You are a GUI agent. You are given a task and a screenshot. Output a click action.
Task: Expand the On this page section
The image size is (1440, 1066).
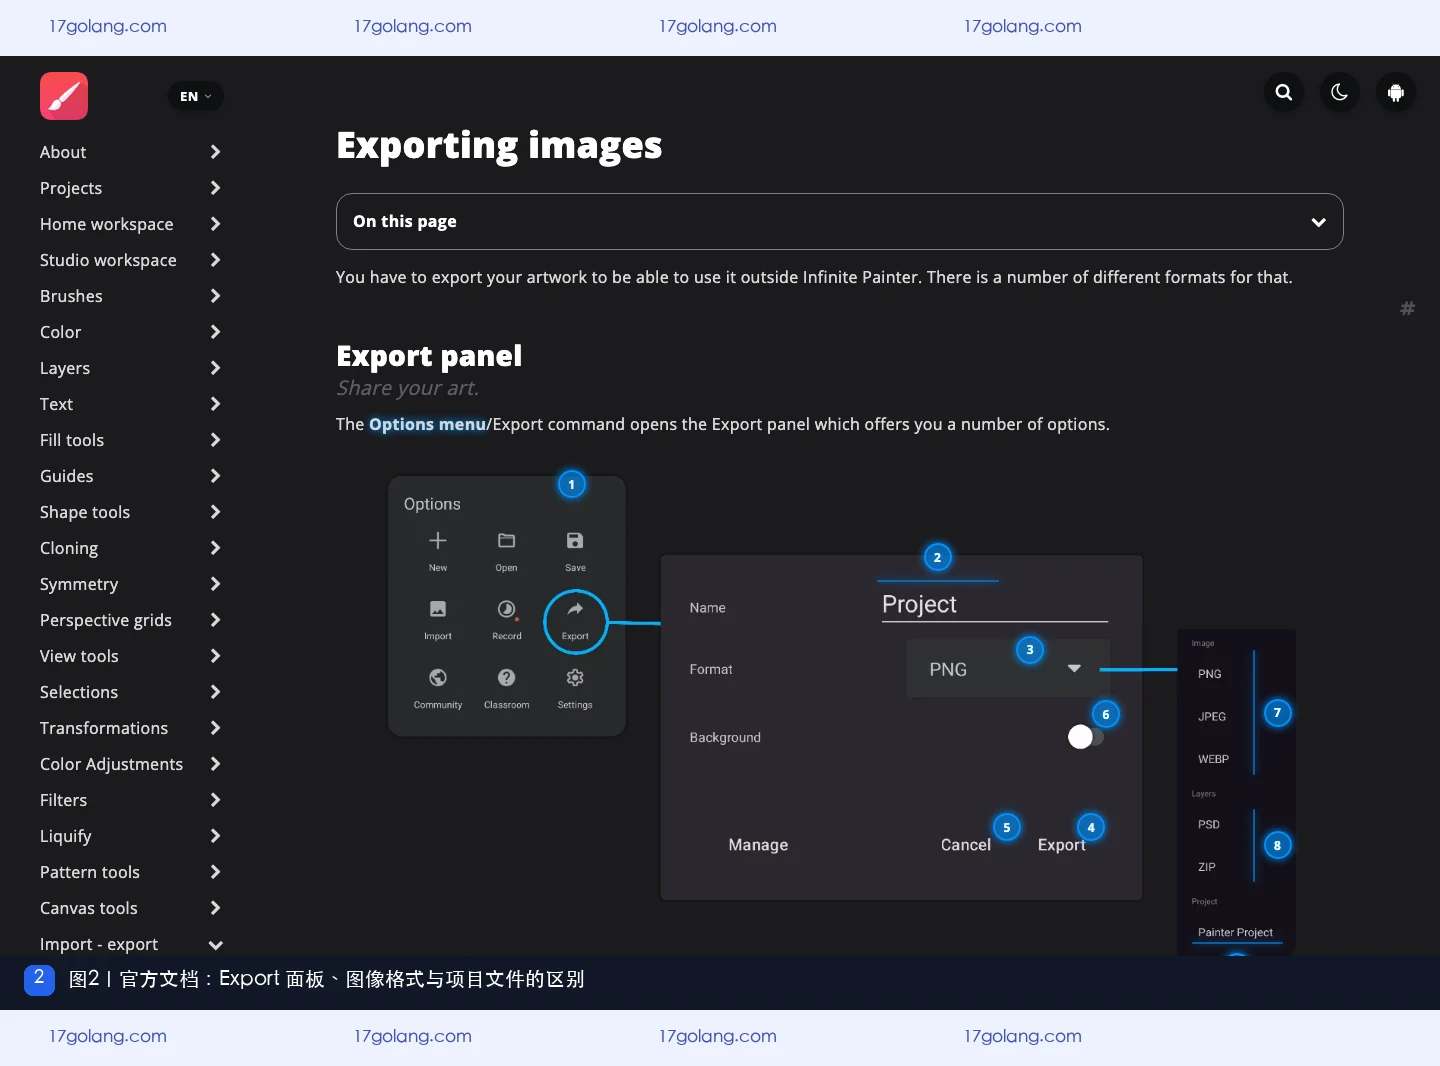(839, 221)
